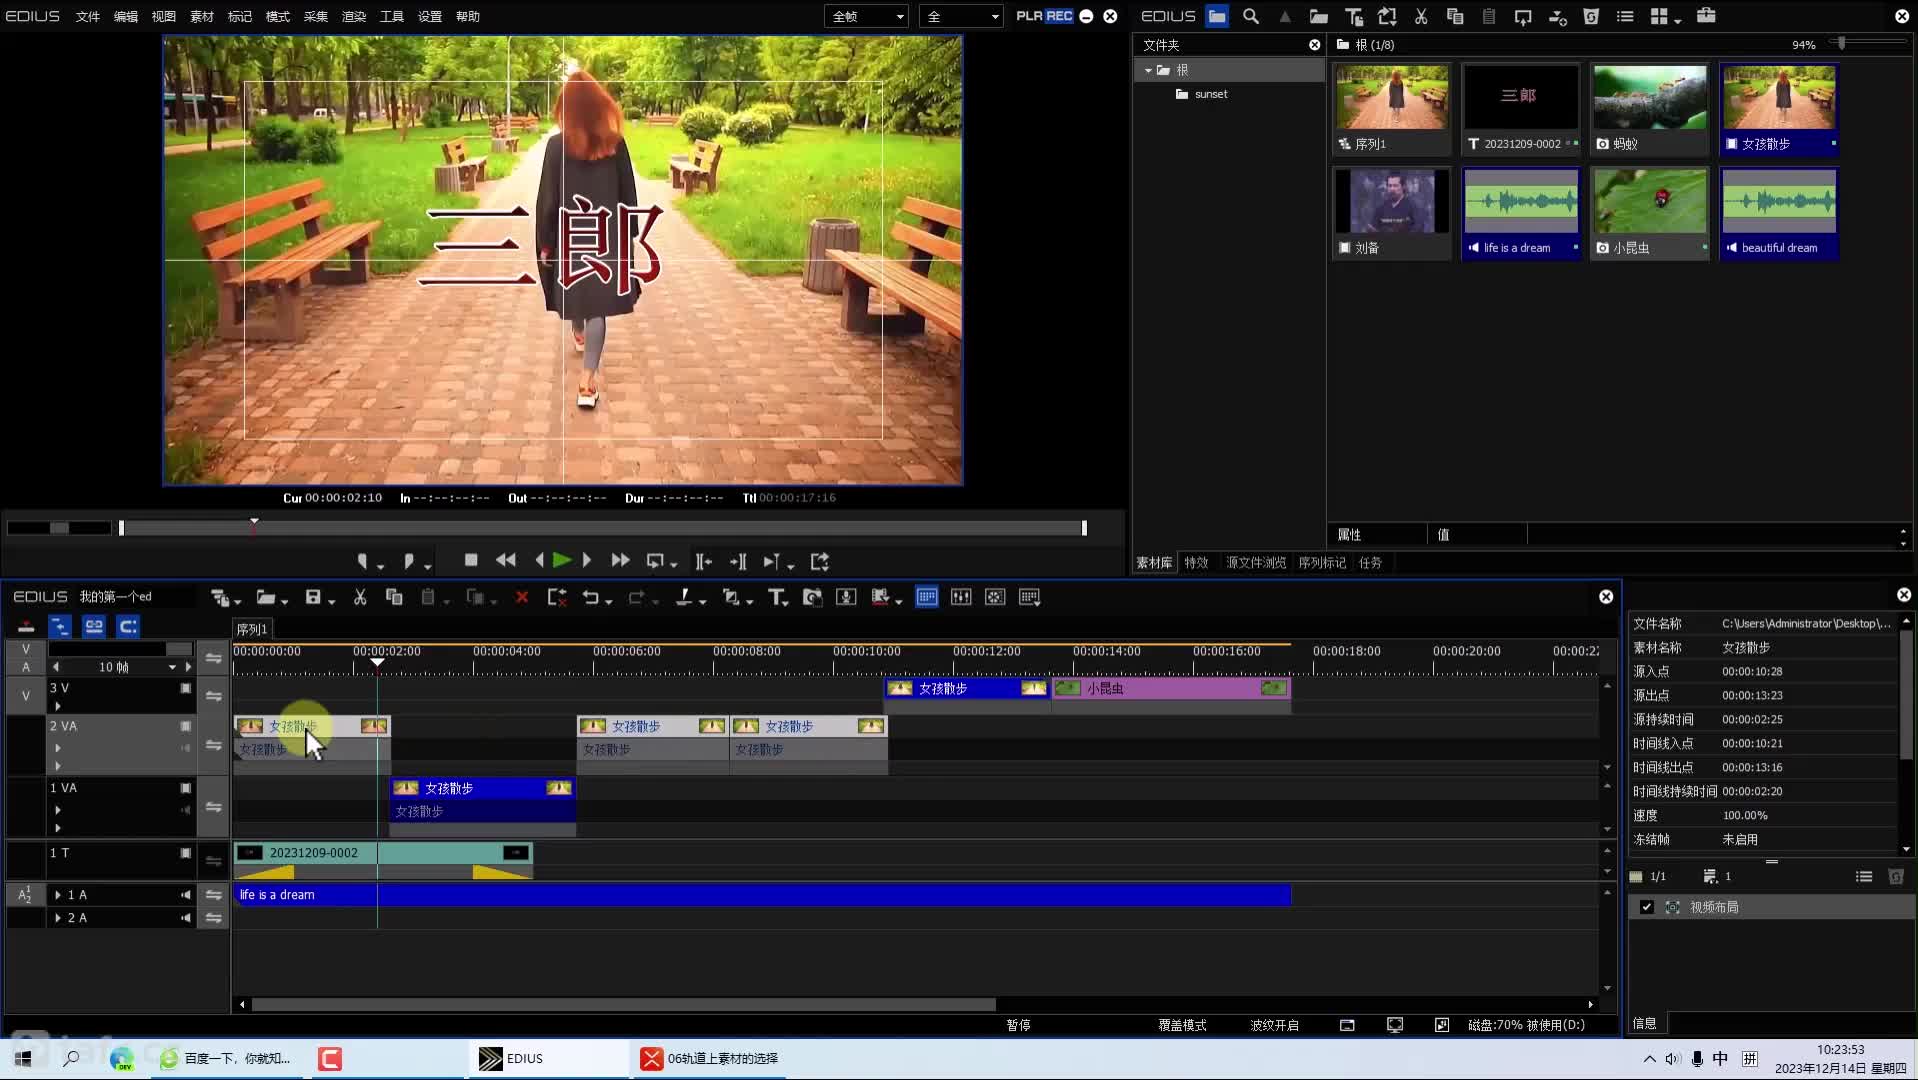This screenshot has height=1080, width=1918.
Task: Toggle the group/link mode button
Action: [x=94, y=626]
